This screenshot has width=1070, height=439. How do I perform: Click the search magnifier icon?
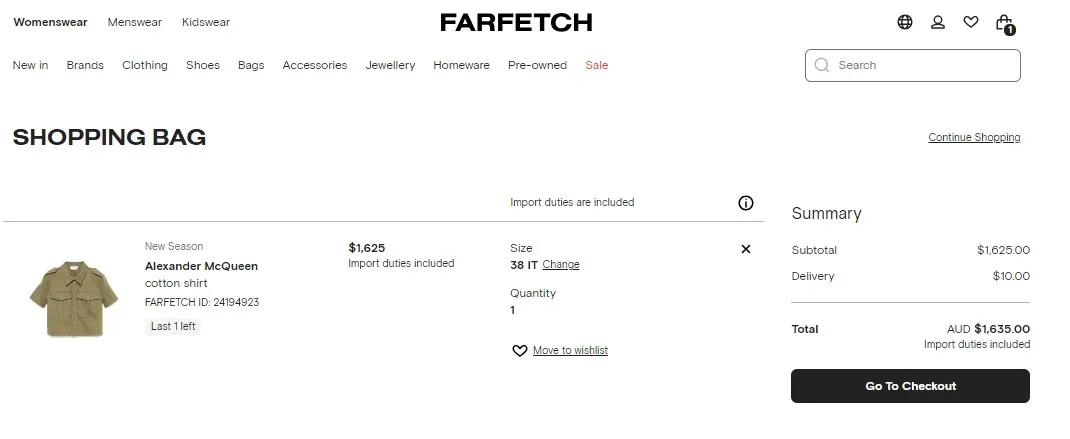pos(823,65)
